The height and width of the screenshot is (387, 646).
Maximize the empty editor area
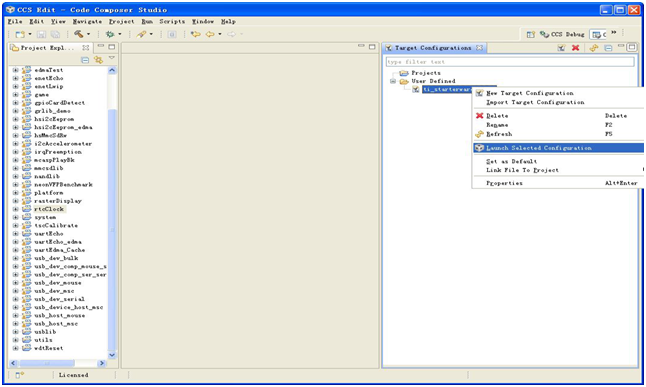pos(372,47)
